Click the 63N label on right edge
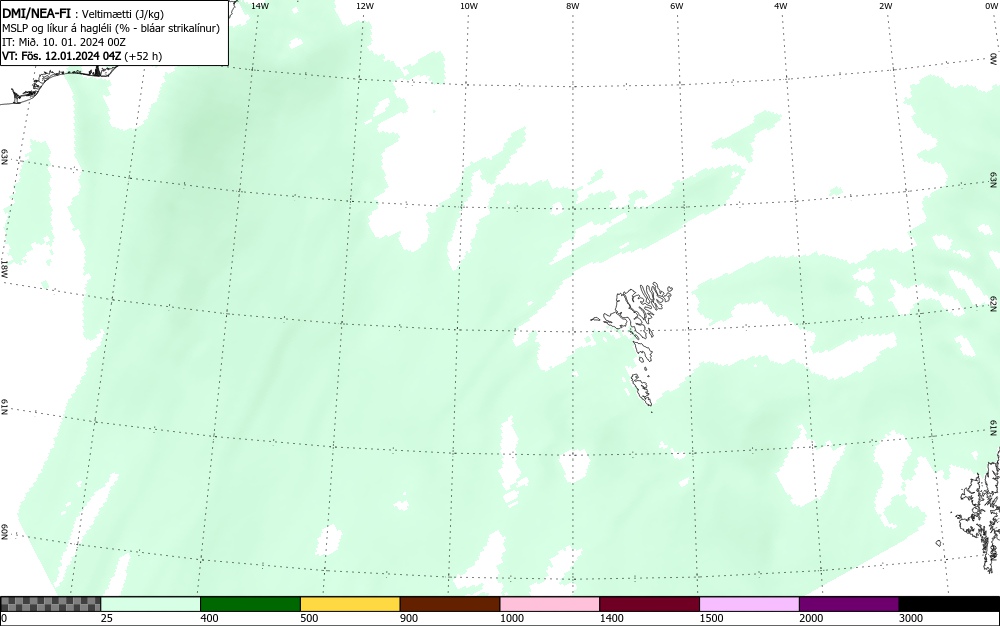Screen dimensions: 1000x626 pyautogui.click(x=994, y=180)
